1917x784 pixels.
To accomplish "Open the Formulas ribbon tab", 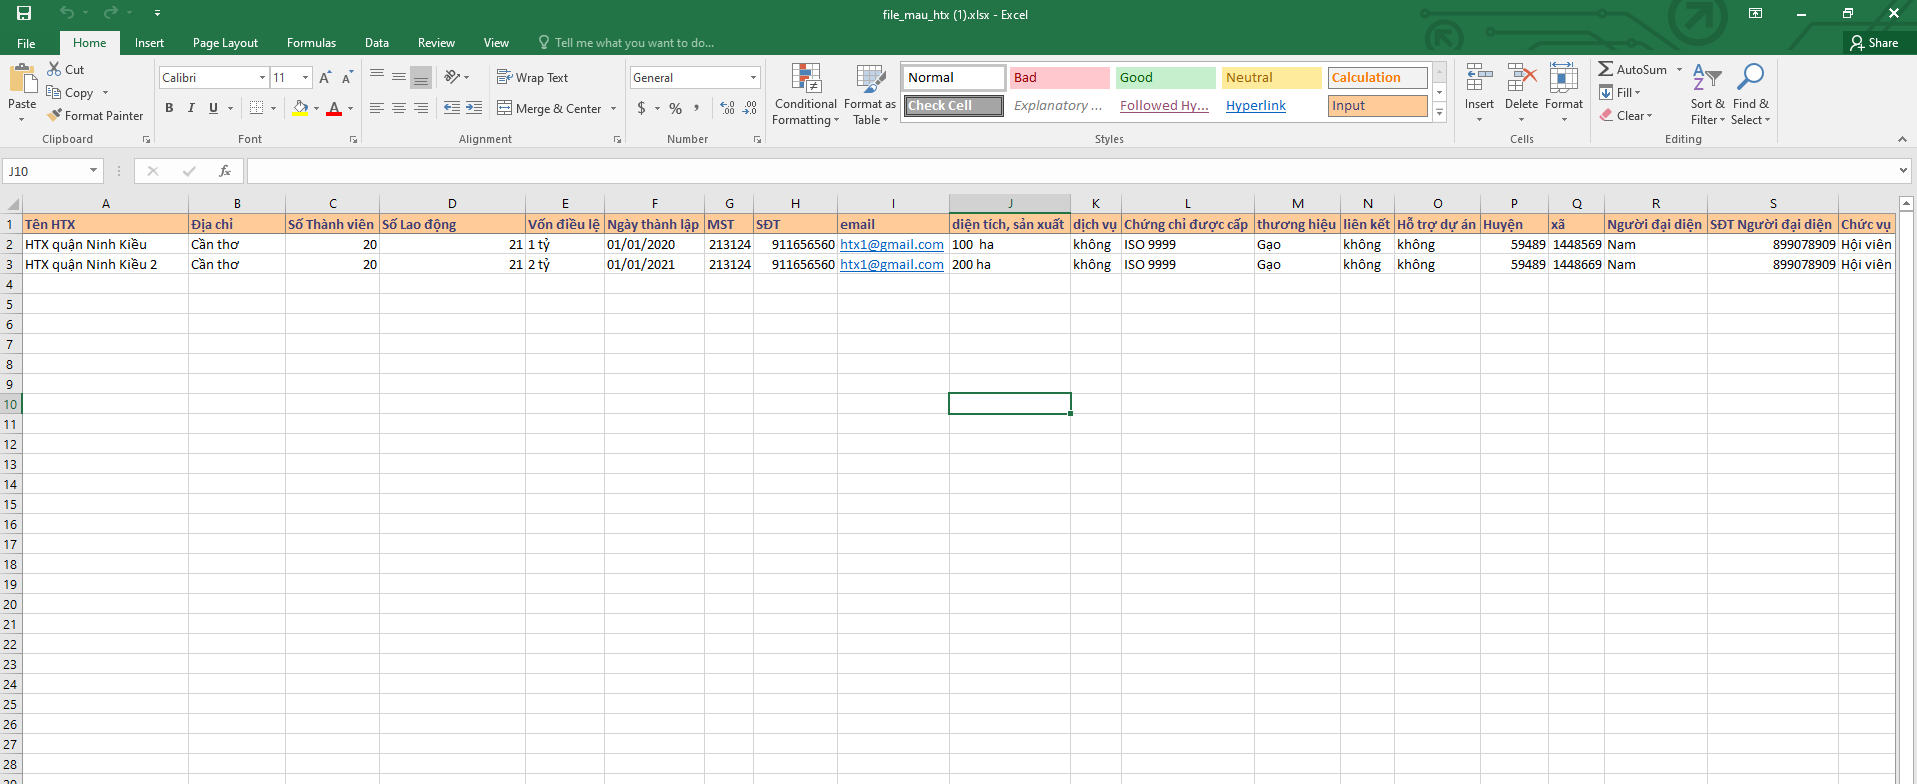I will pos(311,43).
